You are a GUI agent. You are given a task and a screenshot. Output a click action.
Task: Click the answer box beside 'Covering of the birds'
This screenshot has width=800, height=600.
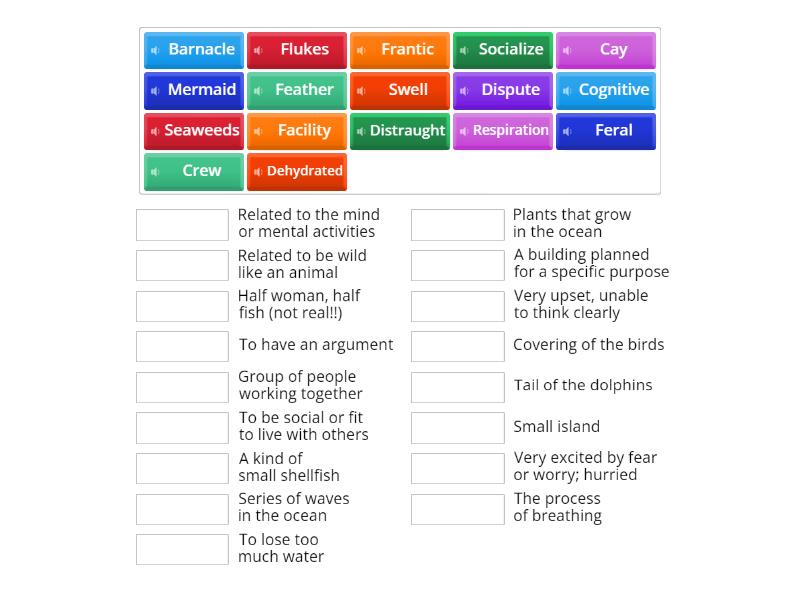click(457, 346)
